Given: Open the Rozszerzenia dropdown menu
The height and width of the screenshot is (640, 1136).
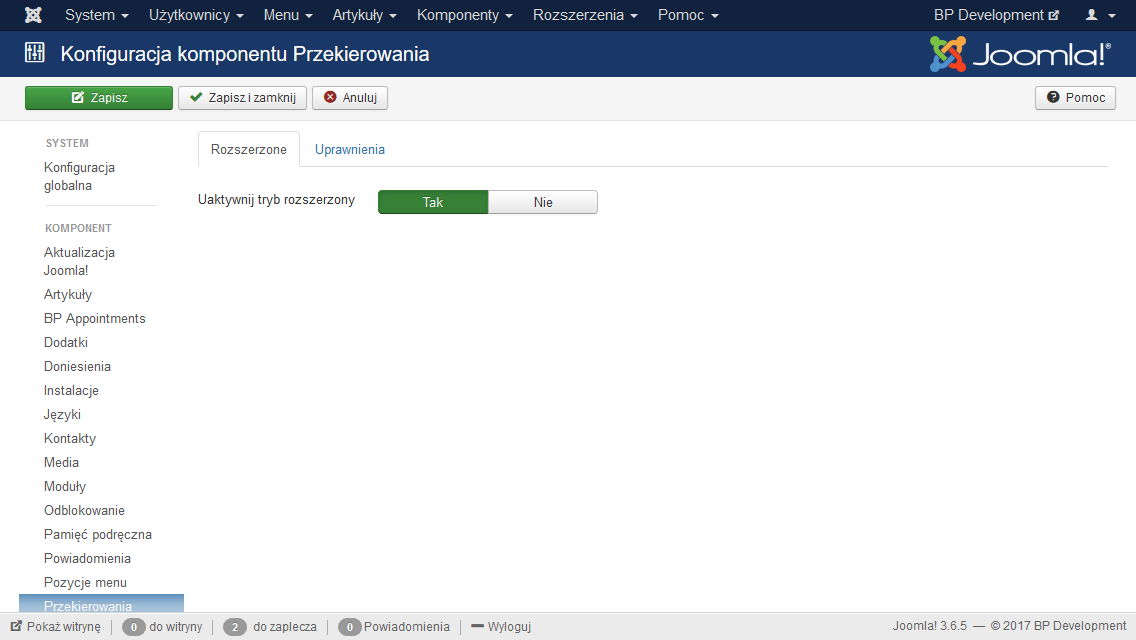Looking at the screenshot, I should (x=585, y=15).
